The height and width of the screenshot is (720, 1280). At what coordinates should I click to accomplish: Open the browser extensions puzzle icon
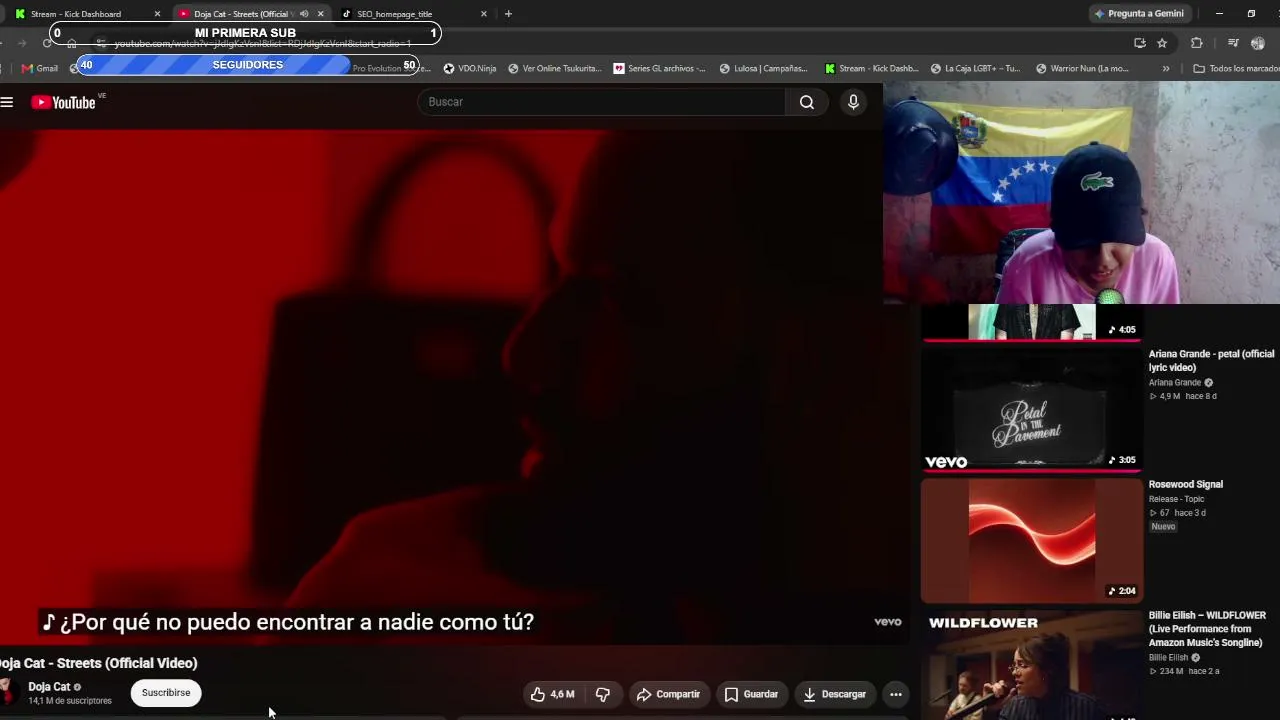click(x=1197, y=43)
